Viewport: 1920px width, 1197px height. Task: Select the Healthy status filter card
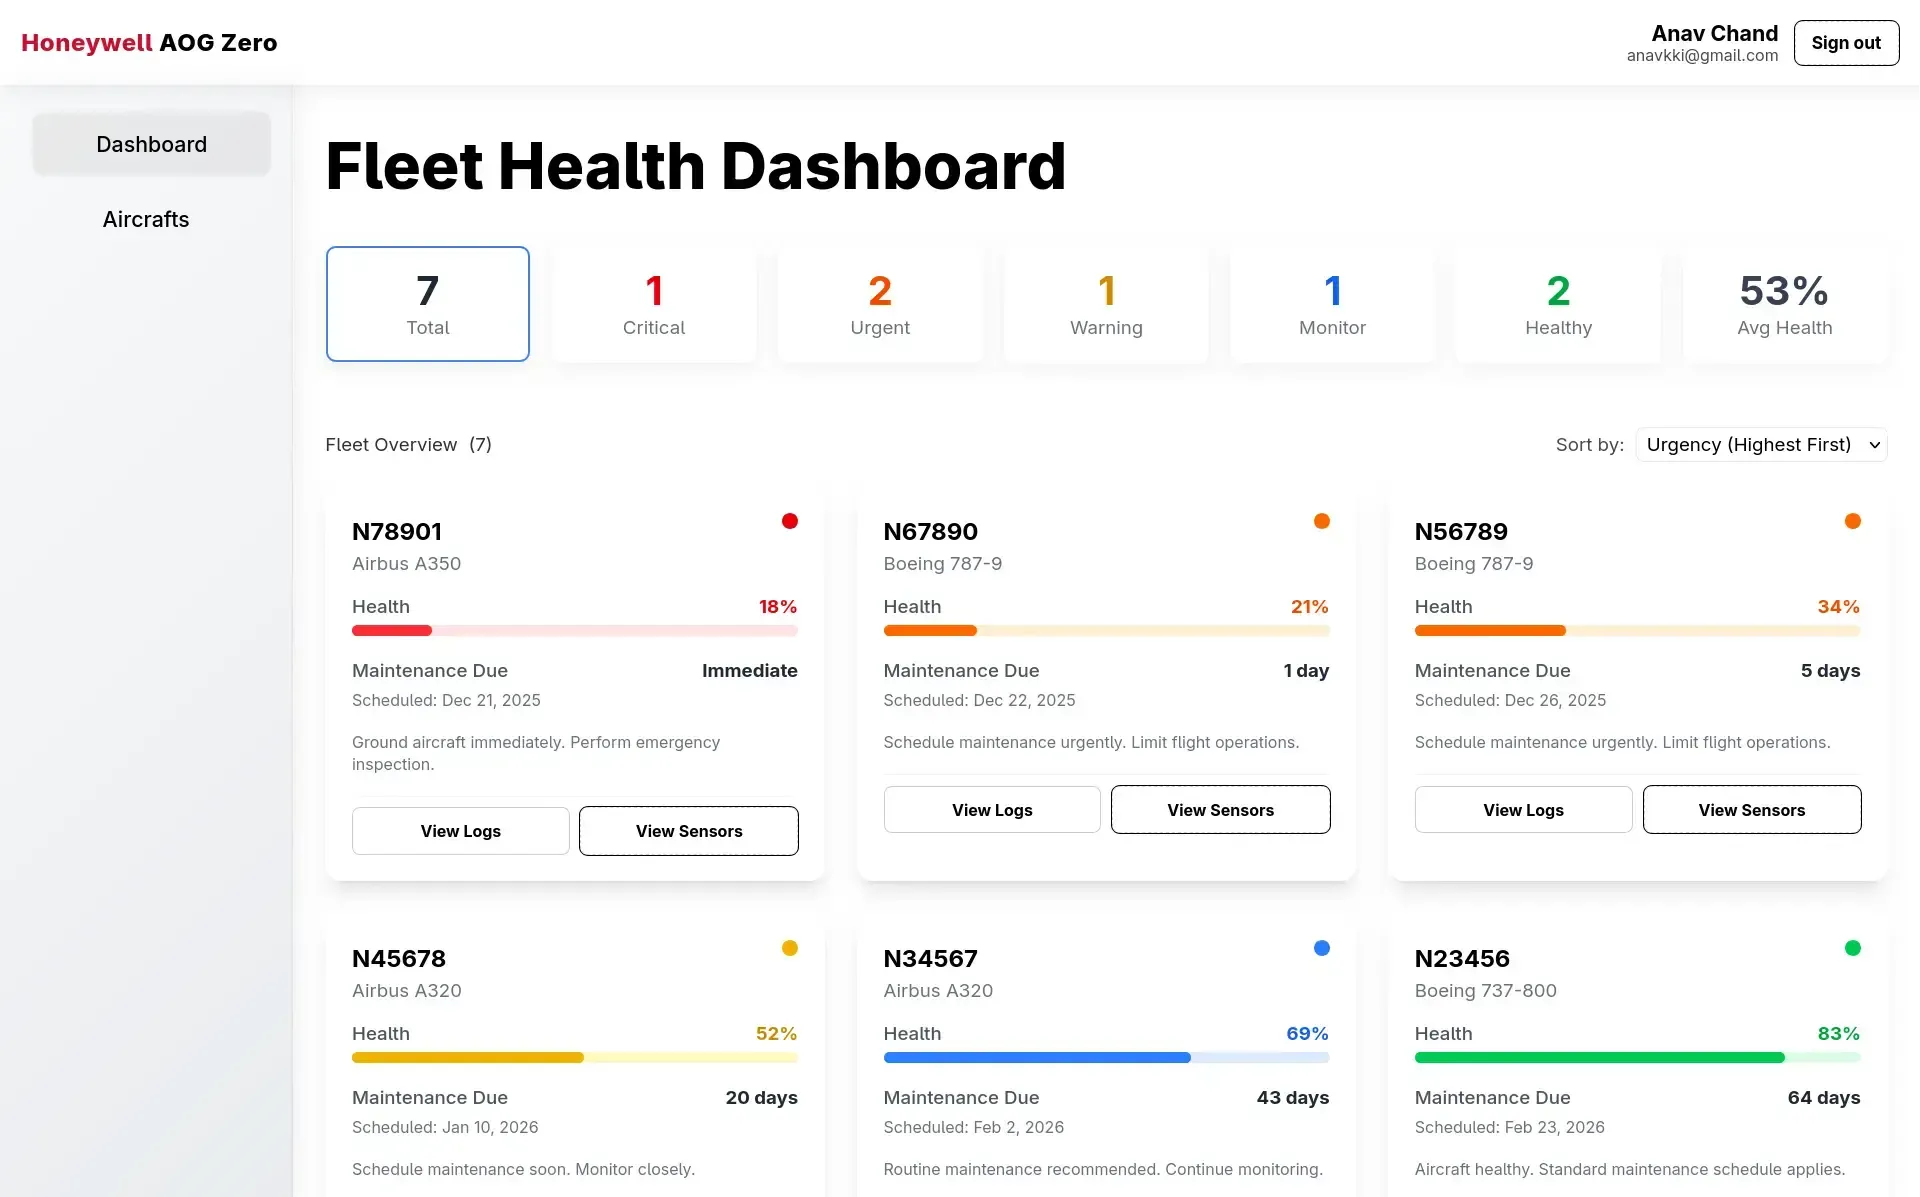(x=1558, y=304)
